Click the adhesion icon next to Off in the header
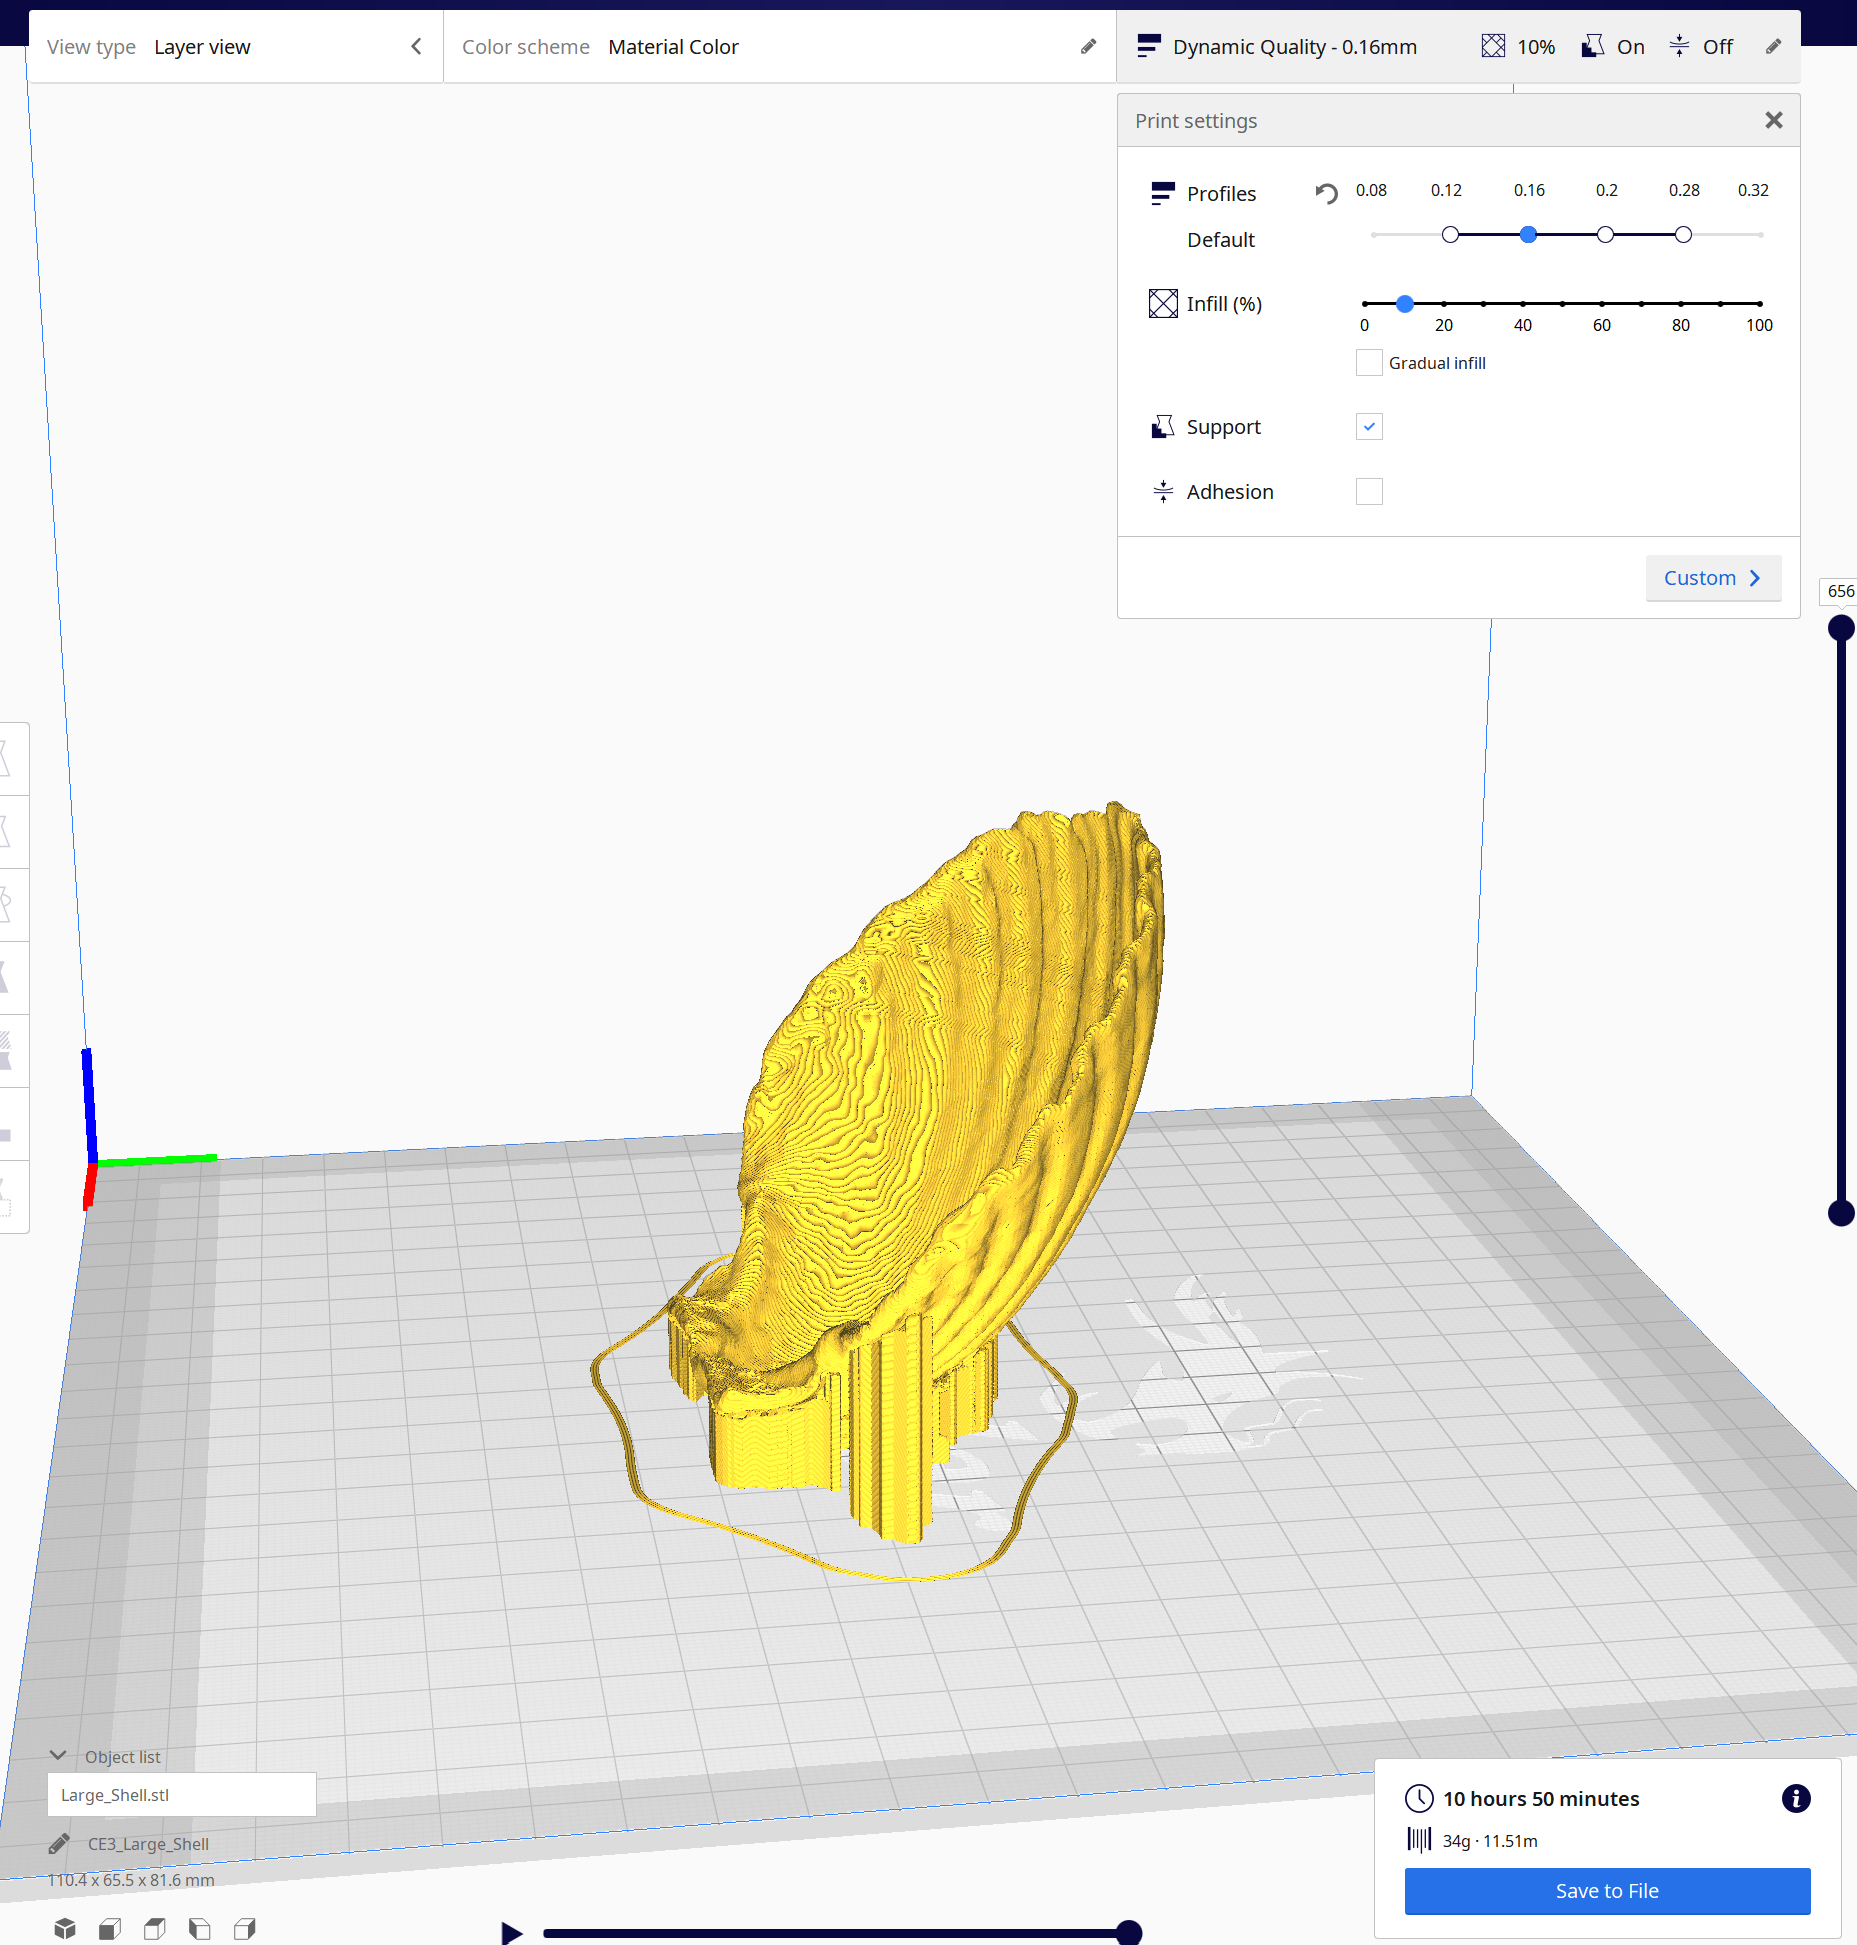 click(x=1679, y=46)
